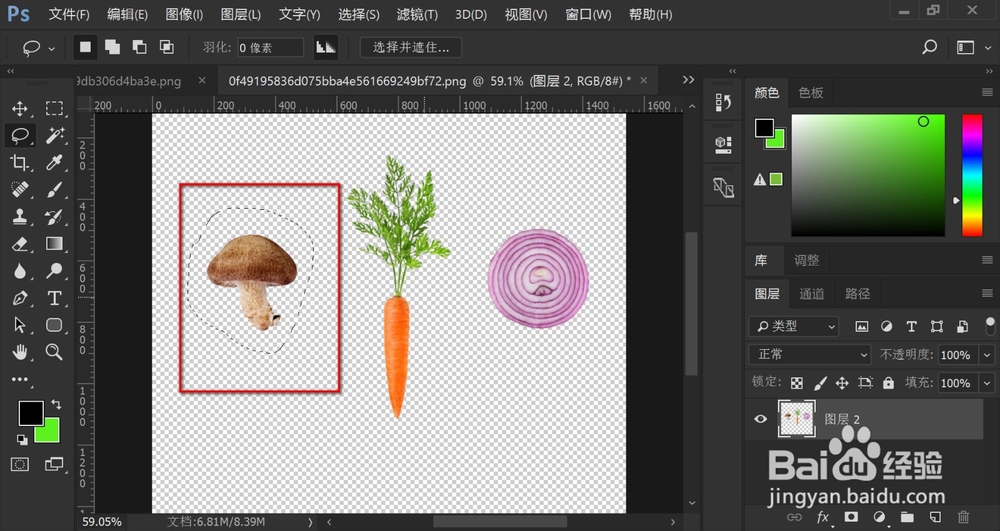
Task: Show hidden document tabs with double arrow
Action: click(688, 80)
